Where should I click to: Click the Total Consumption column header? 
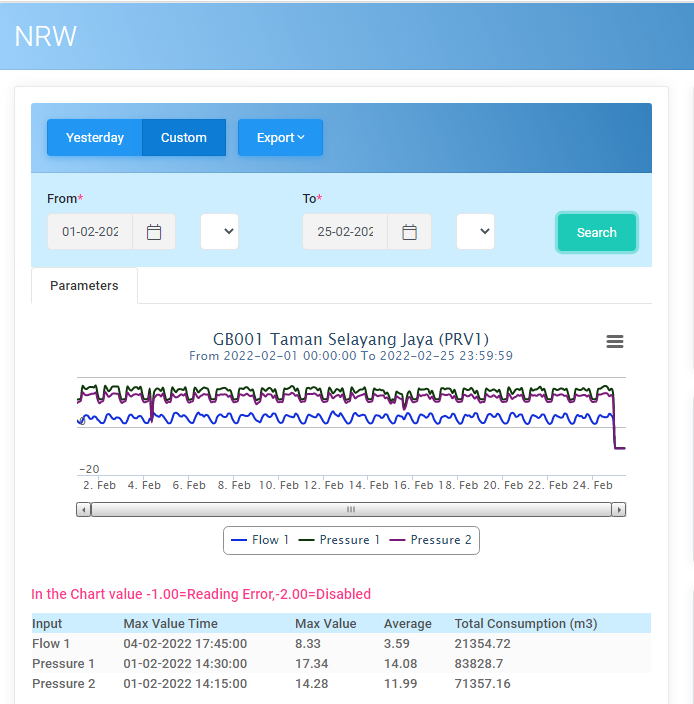(525, 624)
